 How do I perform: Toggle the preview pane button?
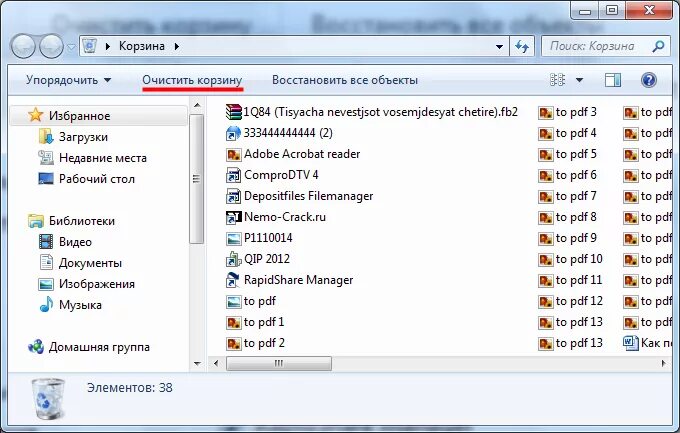click(613, 80)
